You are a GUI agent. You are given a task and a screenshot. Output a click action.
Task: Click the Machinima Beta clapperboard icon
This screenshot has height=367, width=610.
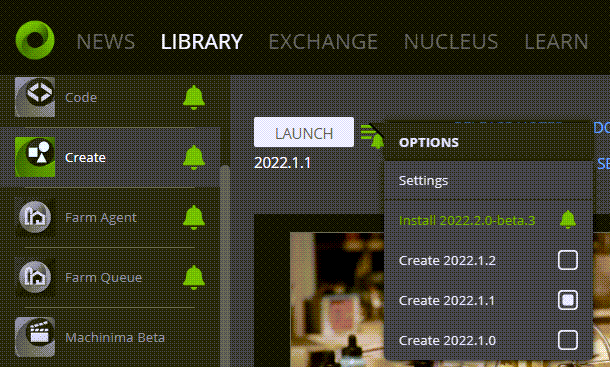35,337
